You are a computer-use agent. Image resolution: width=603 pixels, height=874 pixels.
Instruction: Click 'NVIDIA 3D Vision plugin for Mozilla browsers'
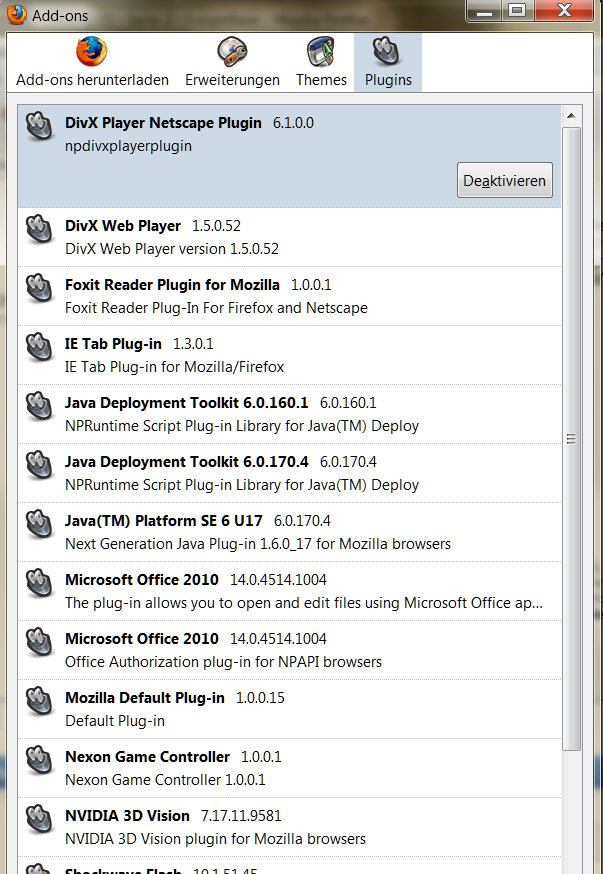pyautogui.click(x=216, y=839)
